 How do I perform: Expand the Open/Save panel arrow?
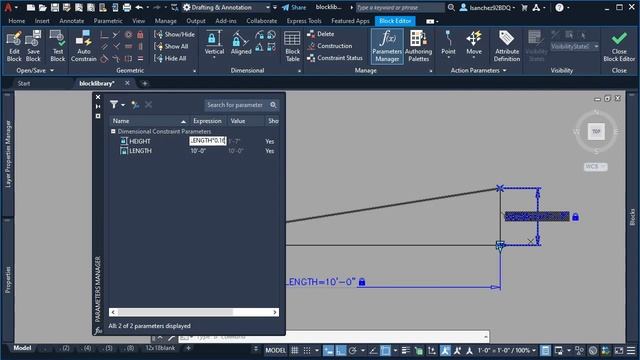(x=52, y=70)
